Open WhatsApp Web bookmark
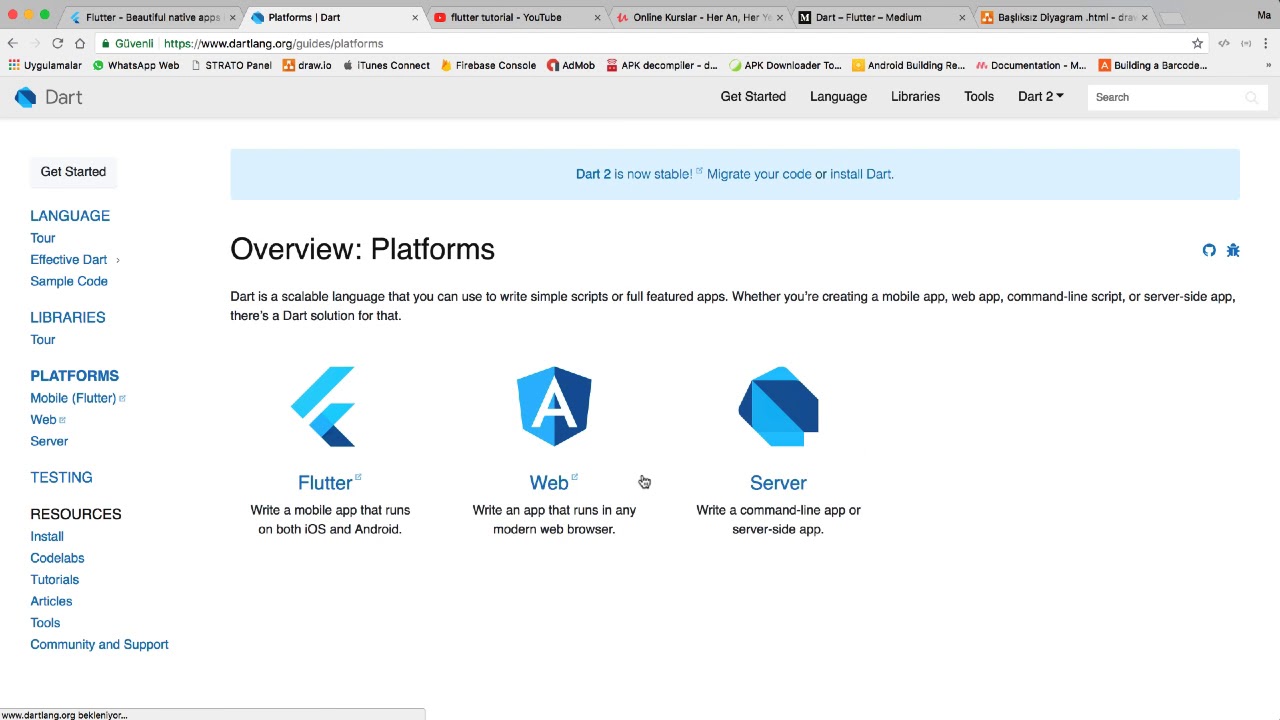The image size is (1280, 720). pos(136,65)
